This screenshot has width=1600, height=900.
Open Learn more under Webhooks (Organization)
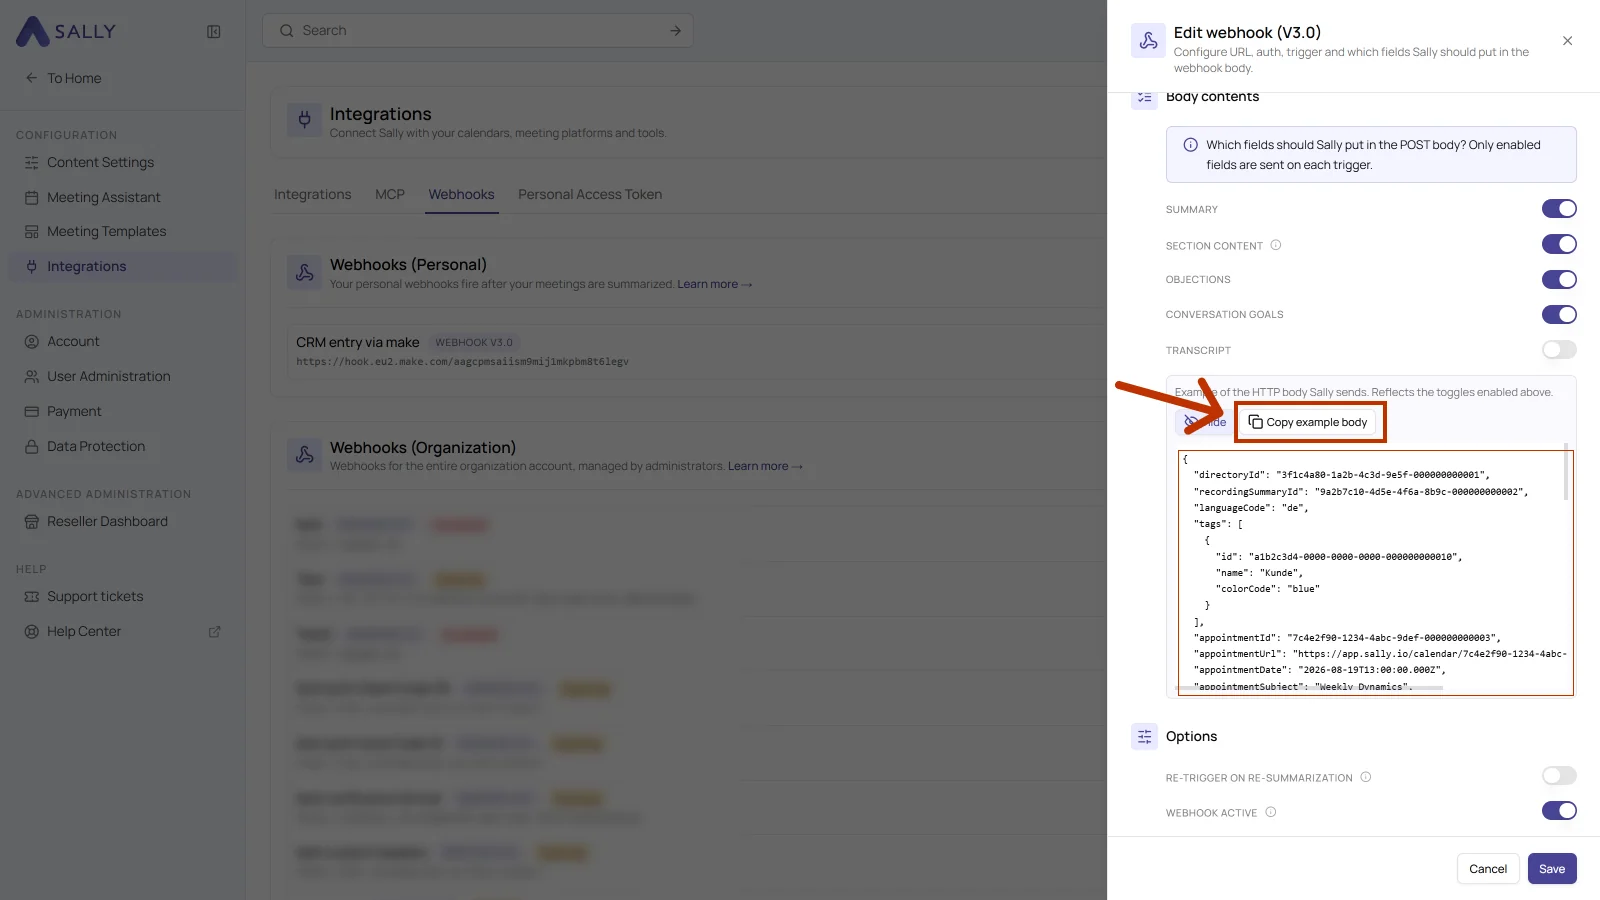765,466
